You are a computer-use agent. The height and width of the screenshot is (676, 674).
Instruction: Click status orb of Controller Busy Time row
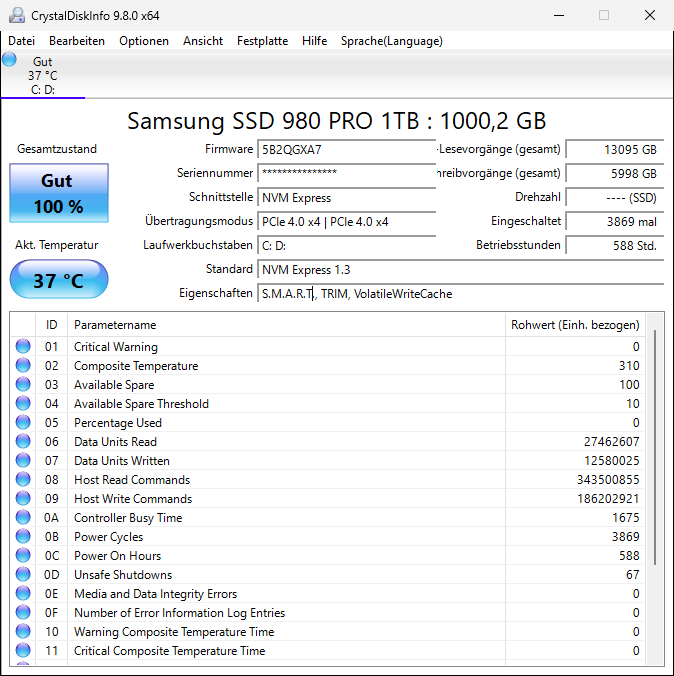[x=23, y=517]
